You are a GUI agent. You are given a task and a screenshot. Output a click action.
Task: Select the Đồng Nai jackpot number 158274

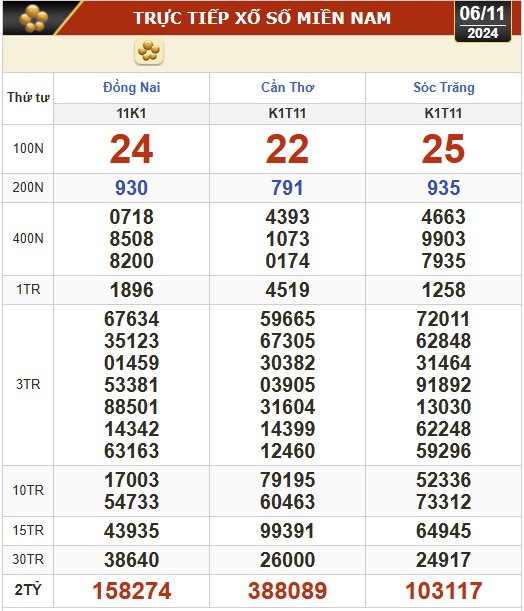click(132, 590)
